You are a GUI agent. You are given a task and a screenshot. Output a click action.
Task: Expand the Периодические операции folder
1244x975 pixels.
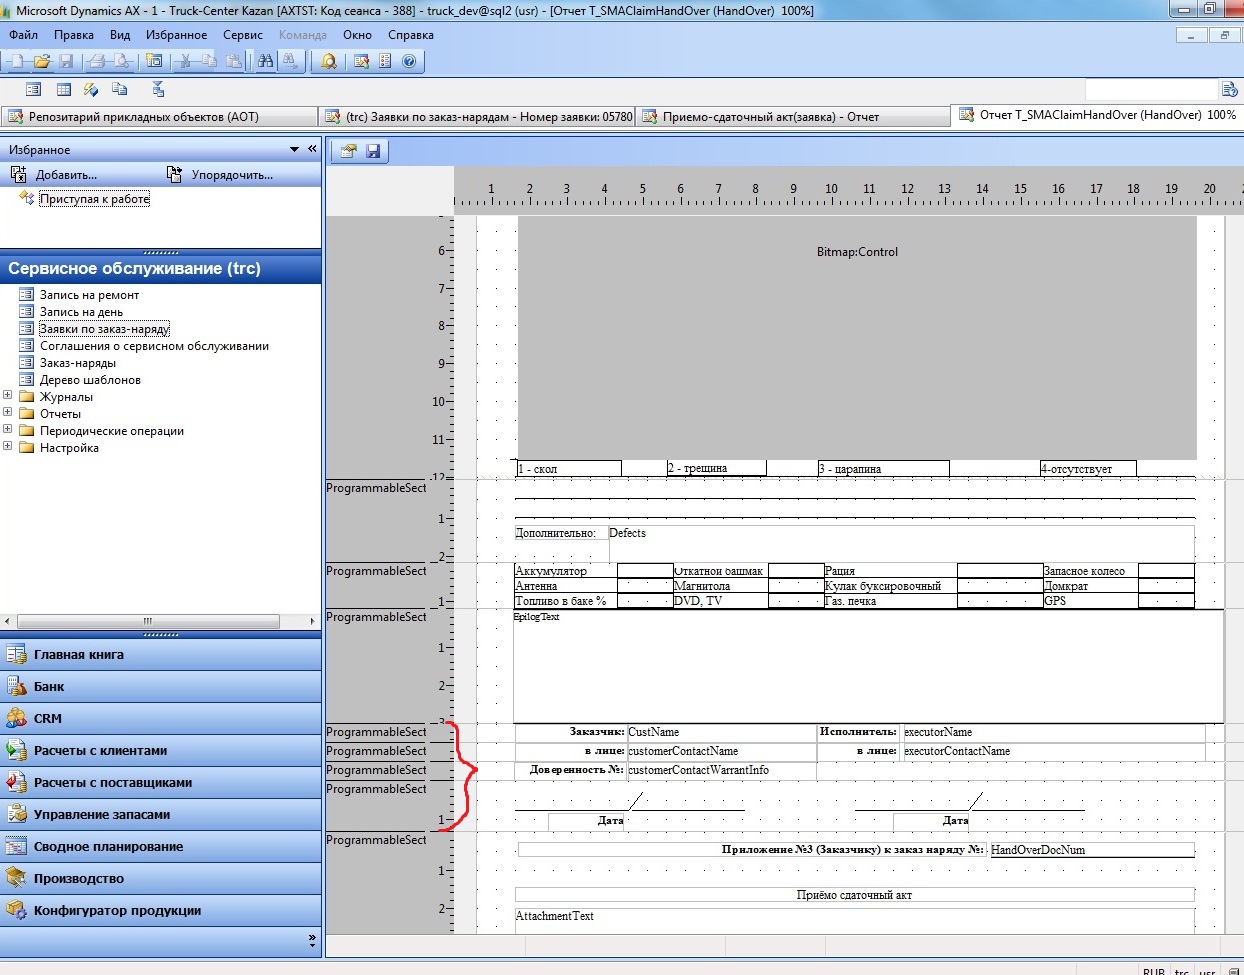(8, 430)
